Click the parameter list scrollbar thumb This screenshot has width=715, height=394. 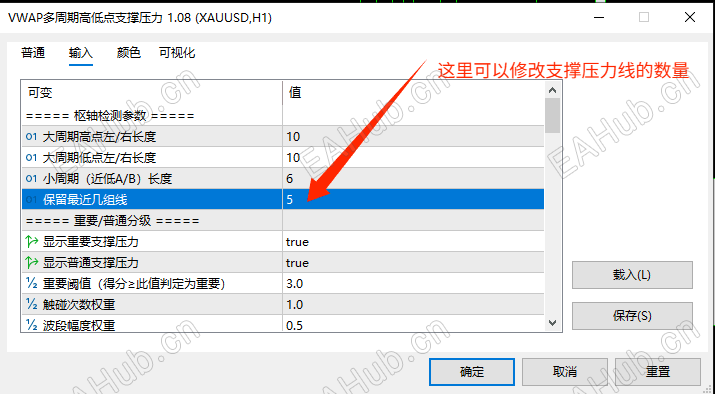(553, 115)
